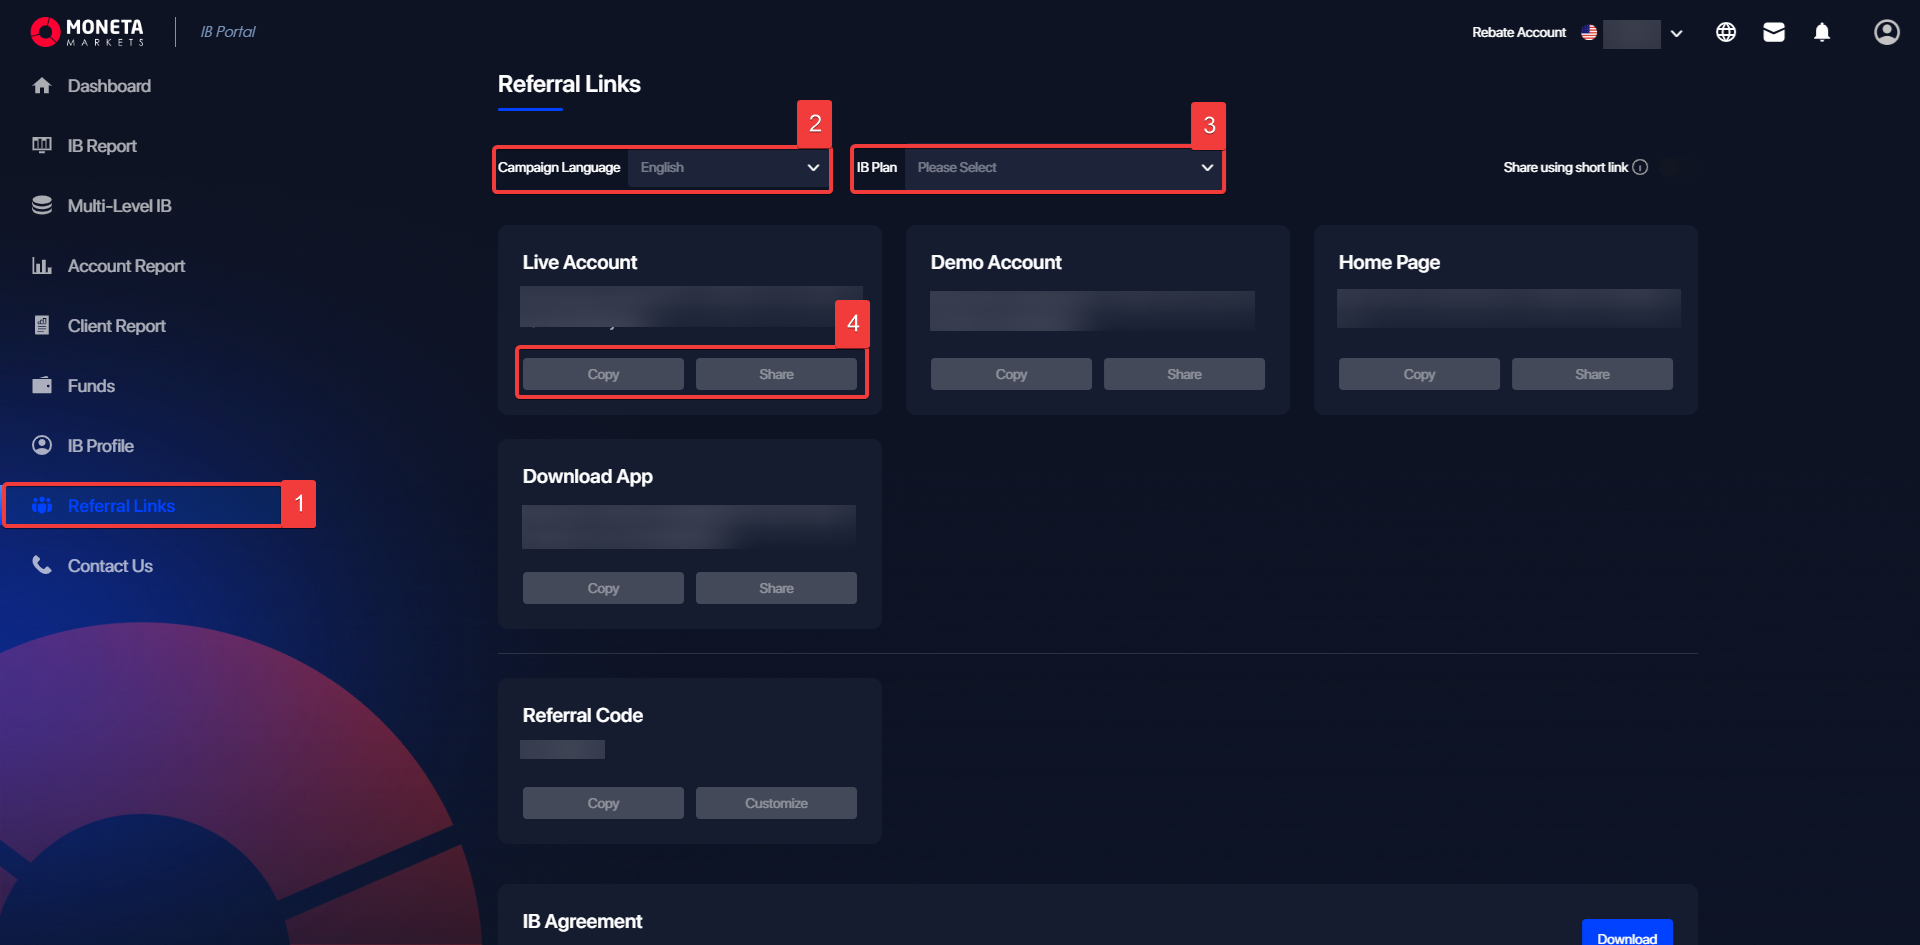Click the Multi-Level IB stacked coins icon
Viewport: 1920px width, 945px height.
click(42, 206)
